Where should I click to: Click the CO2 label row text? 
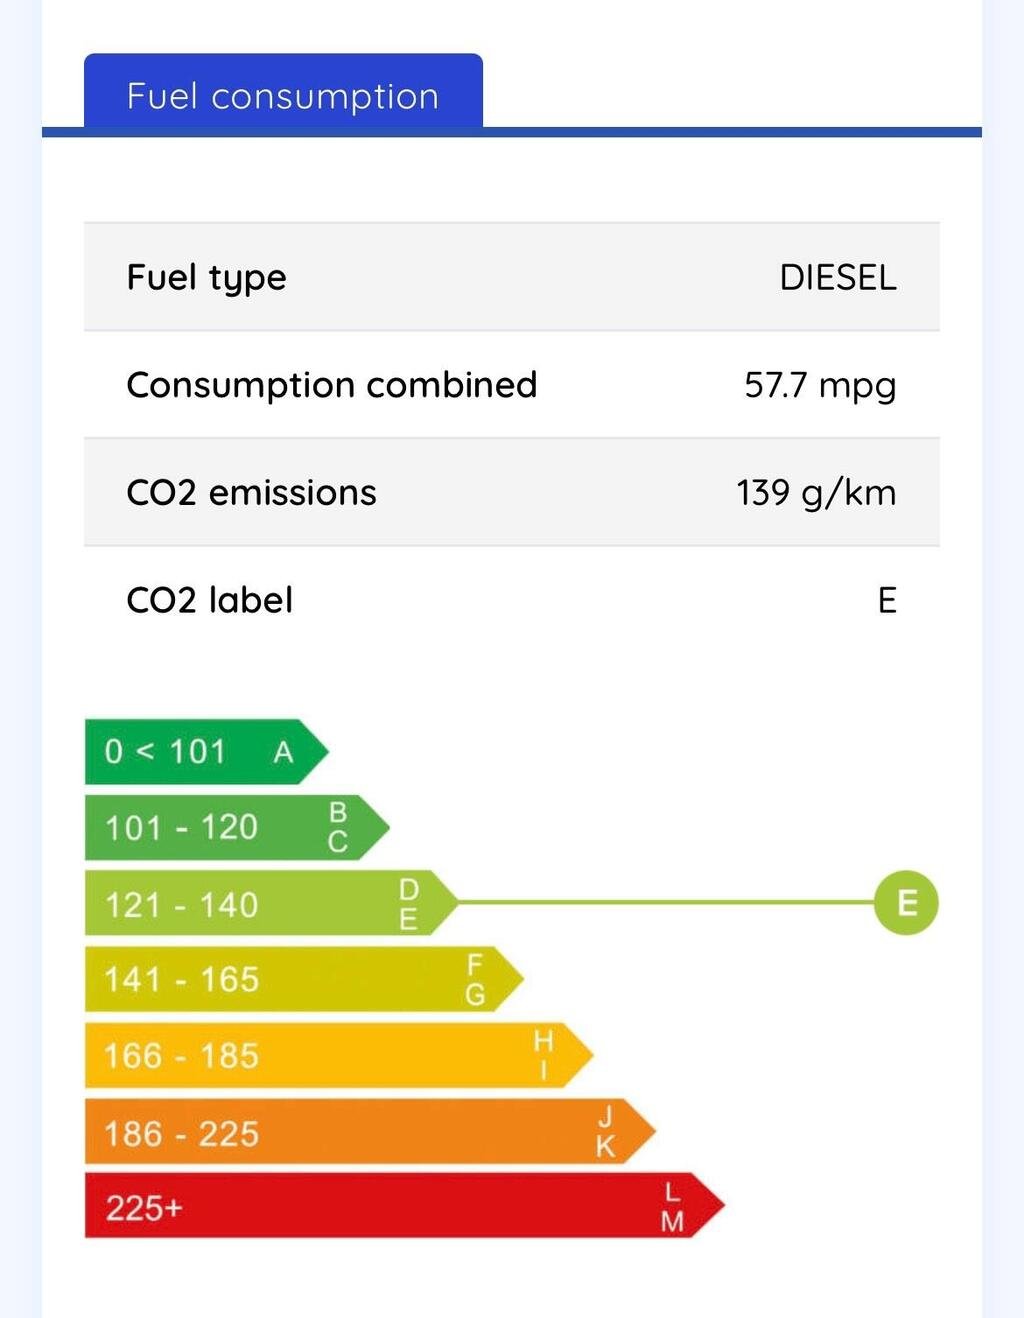pos(209,600)
